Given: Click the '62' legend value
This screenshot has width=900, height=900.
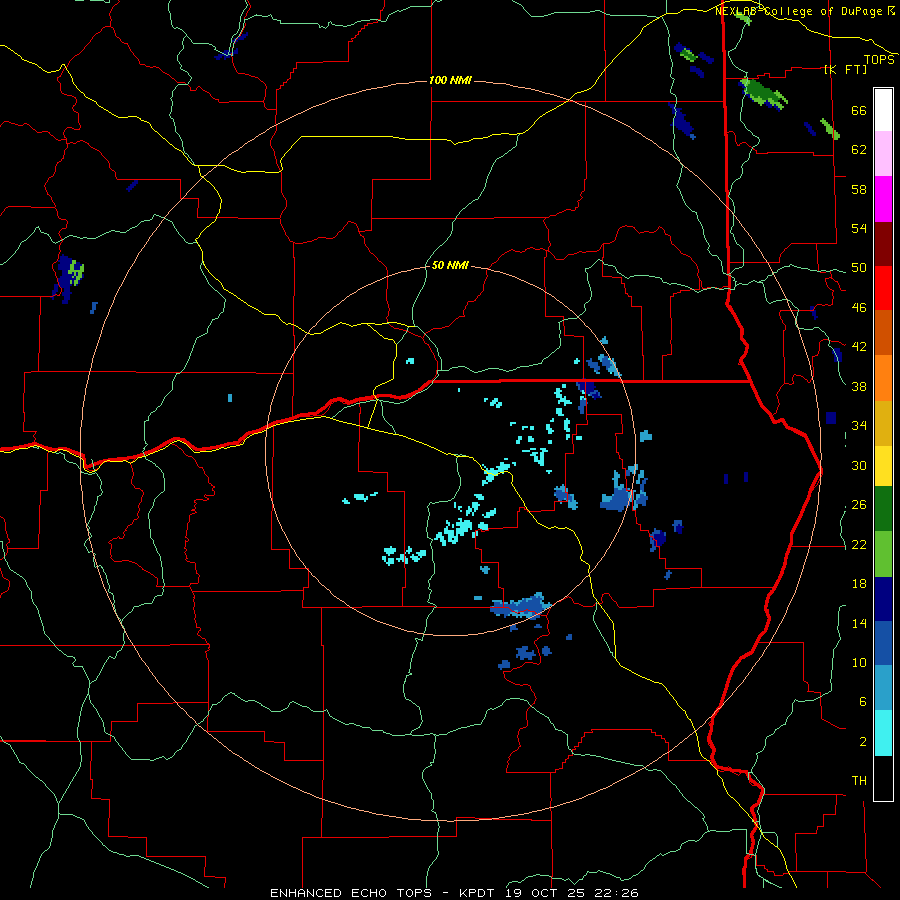Looking at the screenshot, I should click(859, 150).
